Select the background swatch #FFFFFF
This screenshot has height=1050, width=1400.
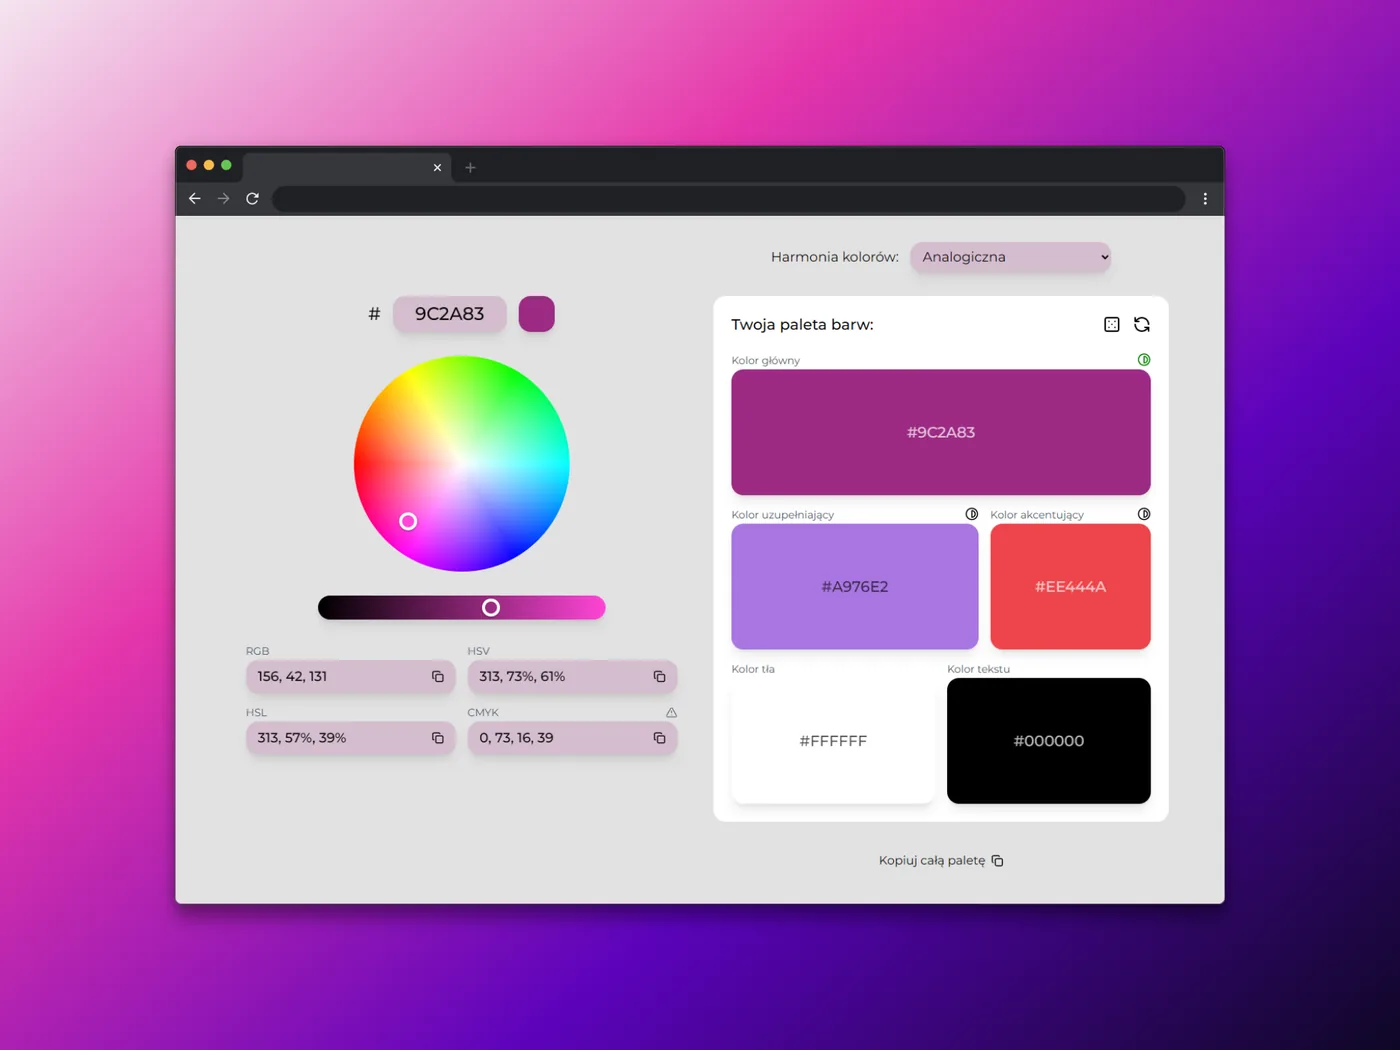[833, 741]
